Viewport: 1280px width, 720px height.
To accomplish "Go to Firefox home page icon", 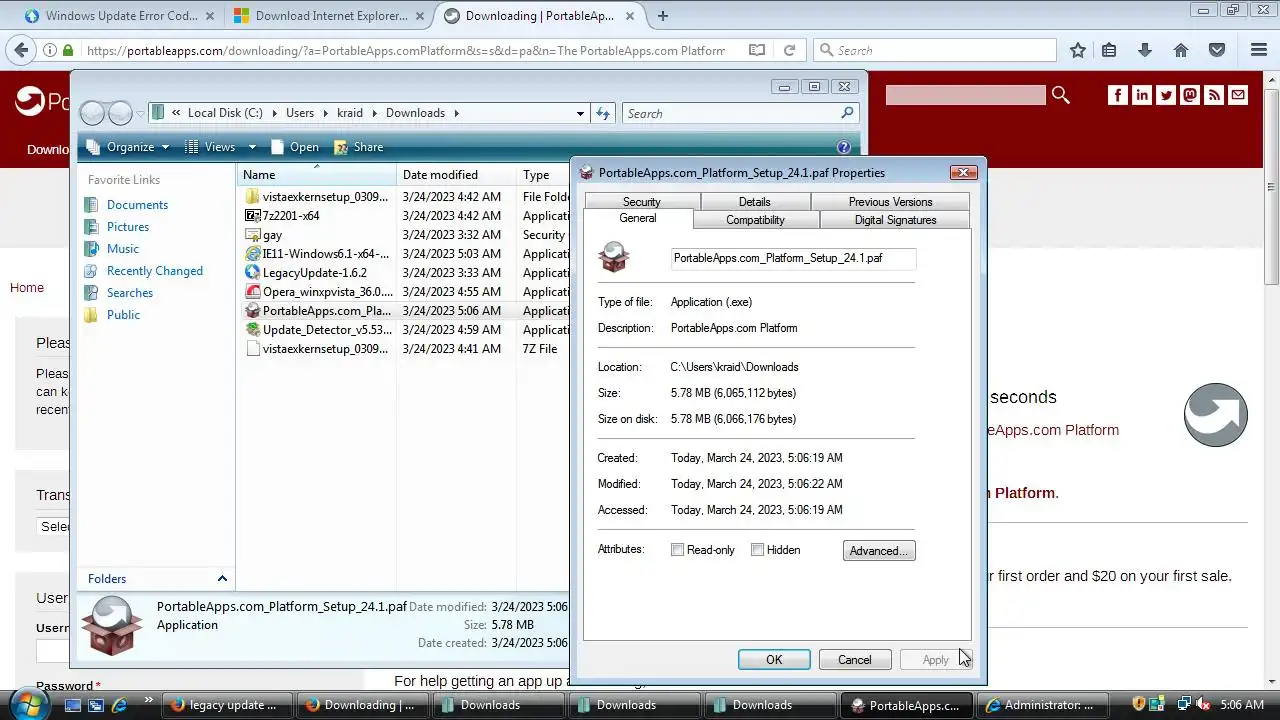I will coord(1181,50).
